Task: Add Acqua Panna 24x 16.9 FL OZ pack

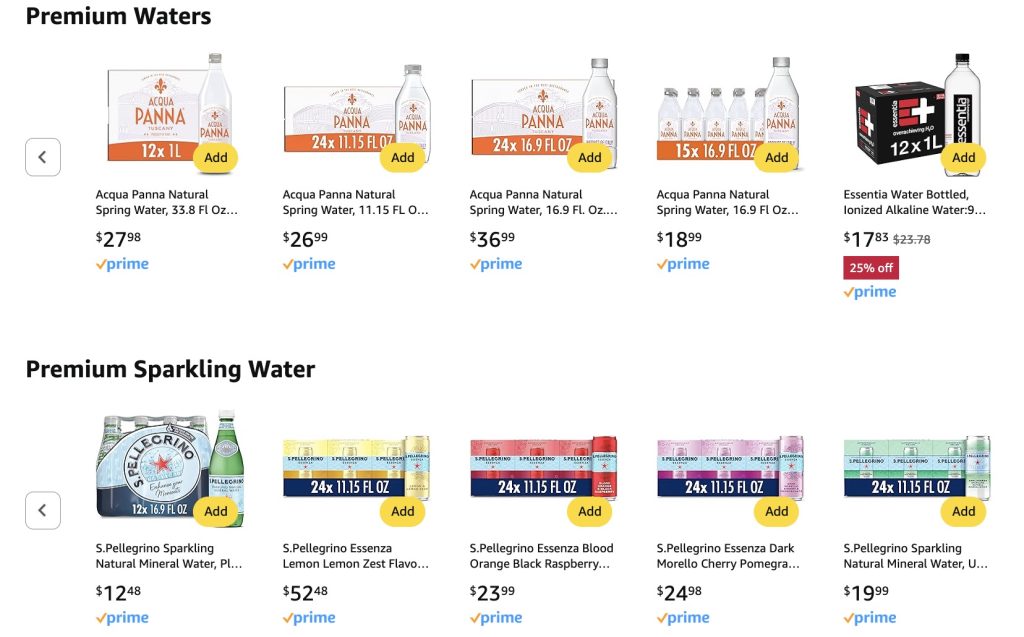Action: [x=590, y=157]
